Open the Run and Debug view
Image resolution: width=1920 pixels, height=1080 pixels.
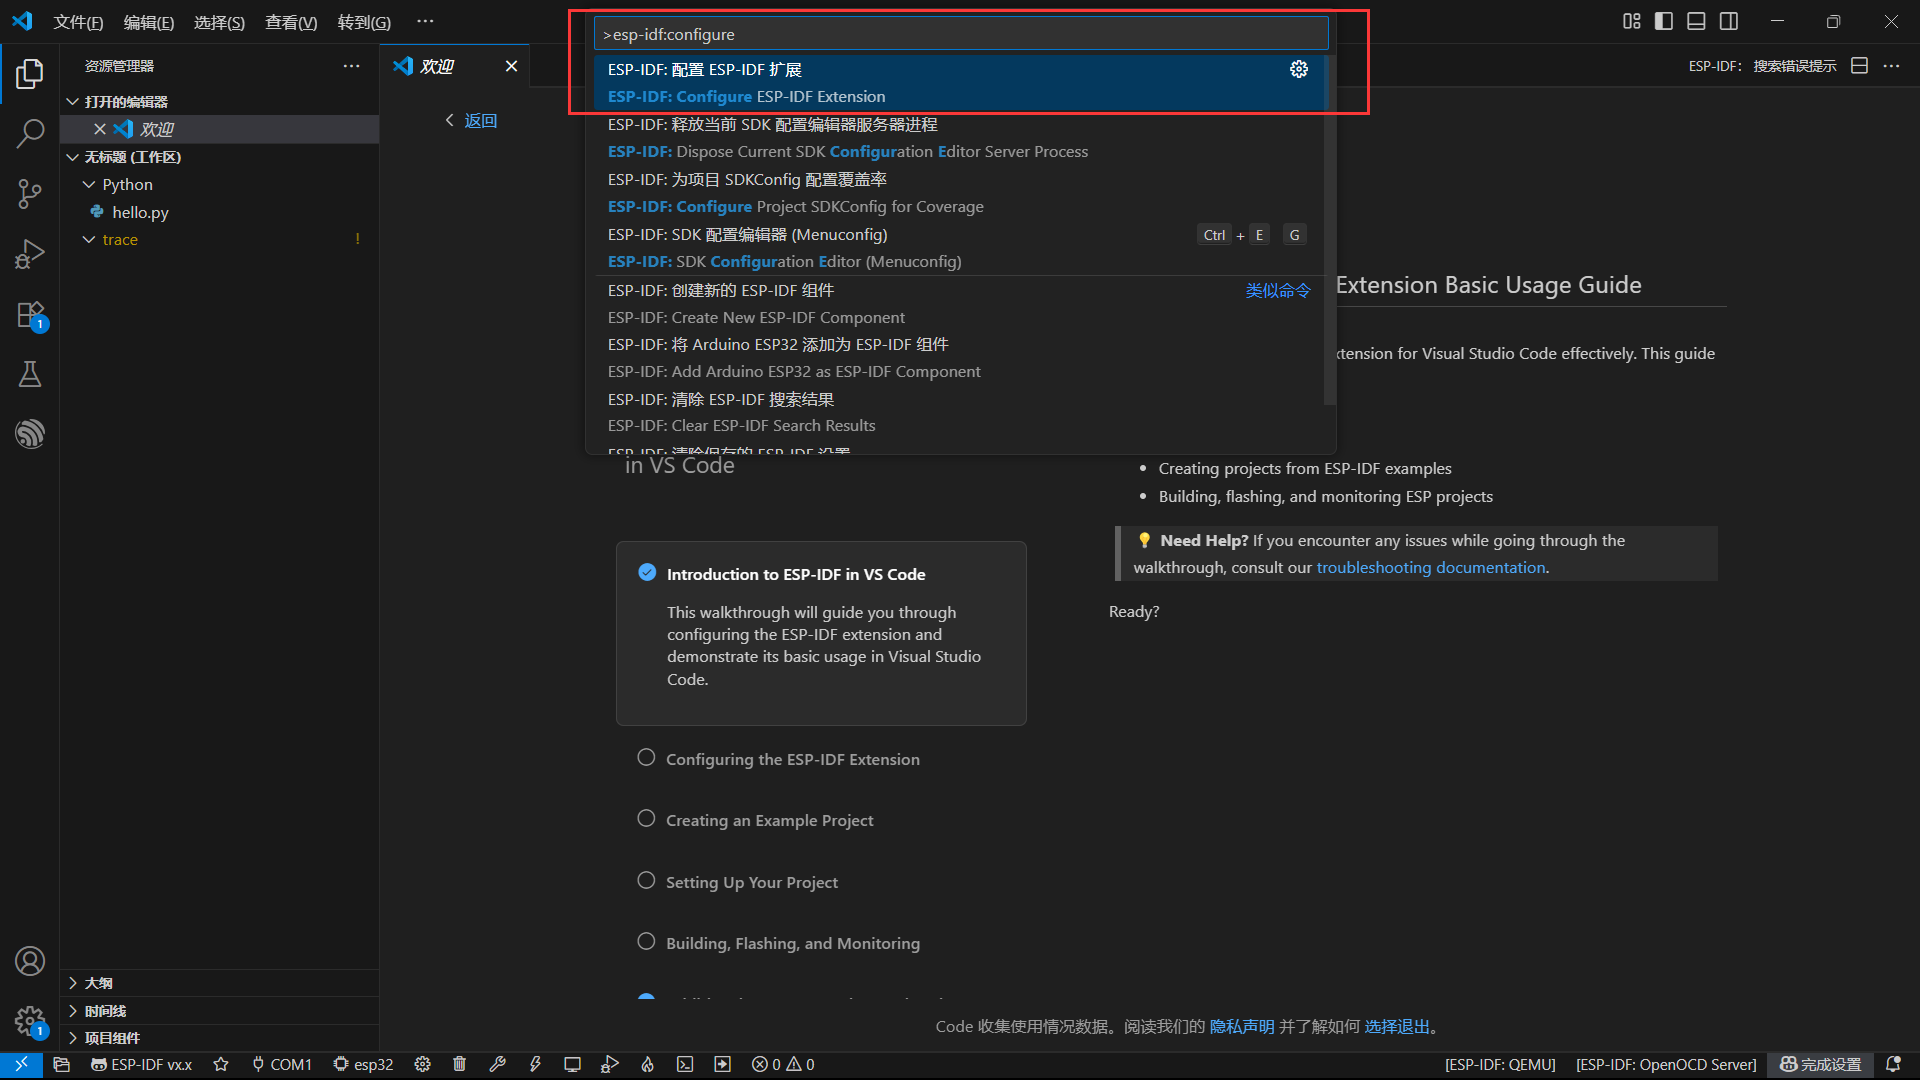pyautogui.click(x=30, y=254)
